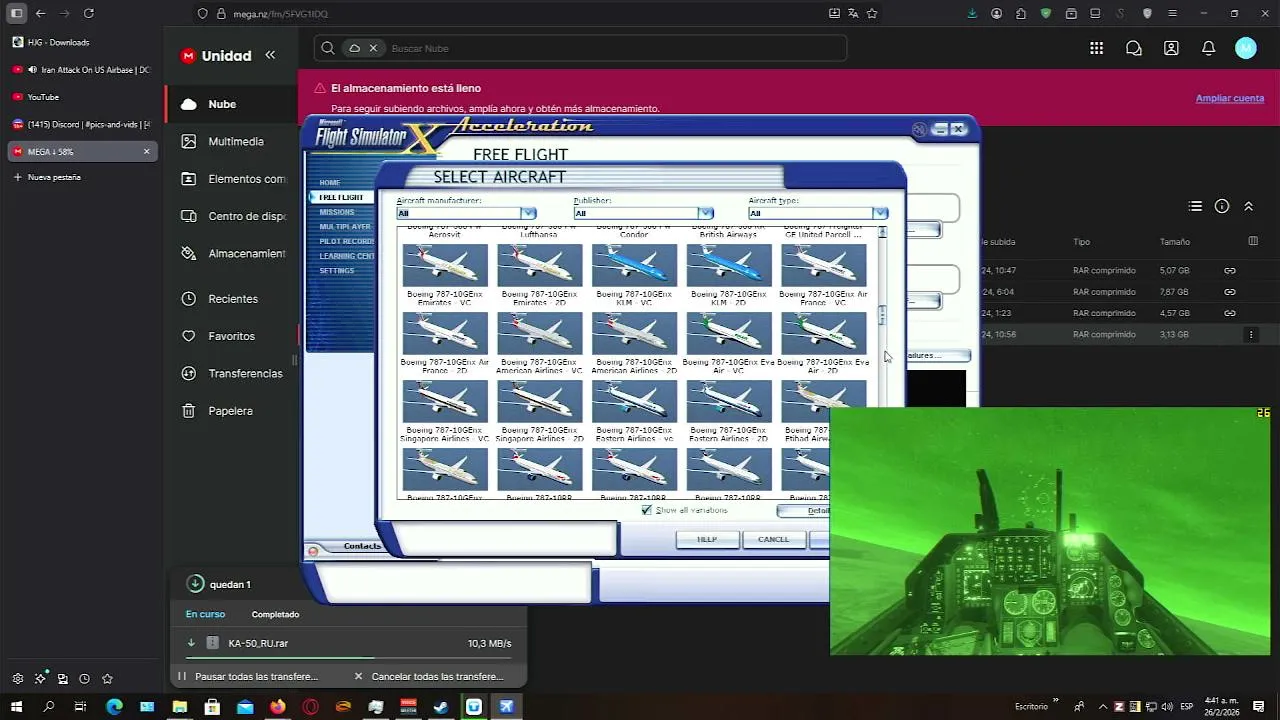Screen dimensions: 1280x720
Task: Close the MEGA browser tab
Action: tap(146, 152)
